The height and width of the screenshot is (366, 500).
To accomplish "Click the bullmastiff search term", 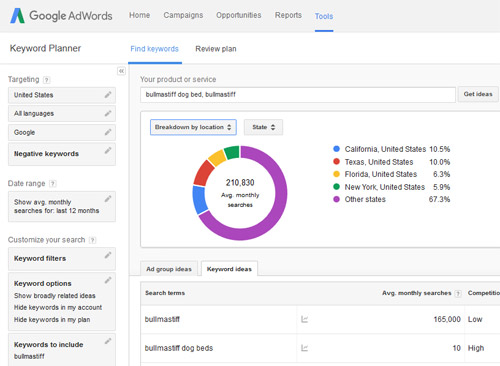I will pyautogui.click(x=162, y=319).
